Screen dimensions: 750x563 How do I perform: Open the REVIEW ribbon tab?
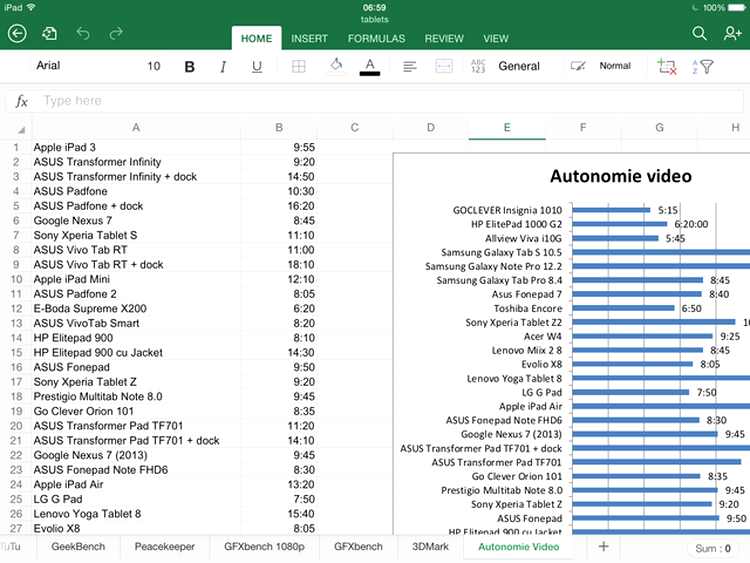tap(444, 38)
